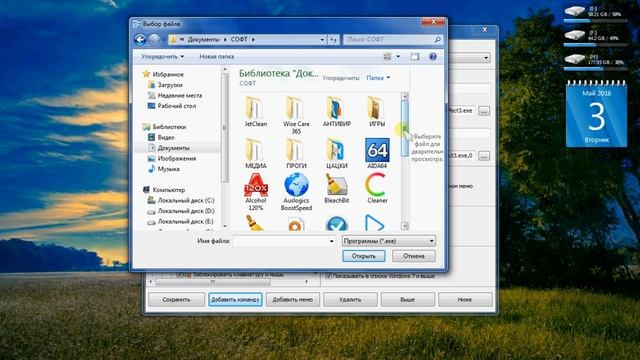Click Удалить in the back window
The height and width of the screenshot is (360, 640).
point(350,300)
